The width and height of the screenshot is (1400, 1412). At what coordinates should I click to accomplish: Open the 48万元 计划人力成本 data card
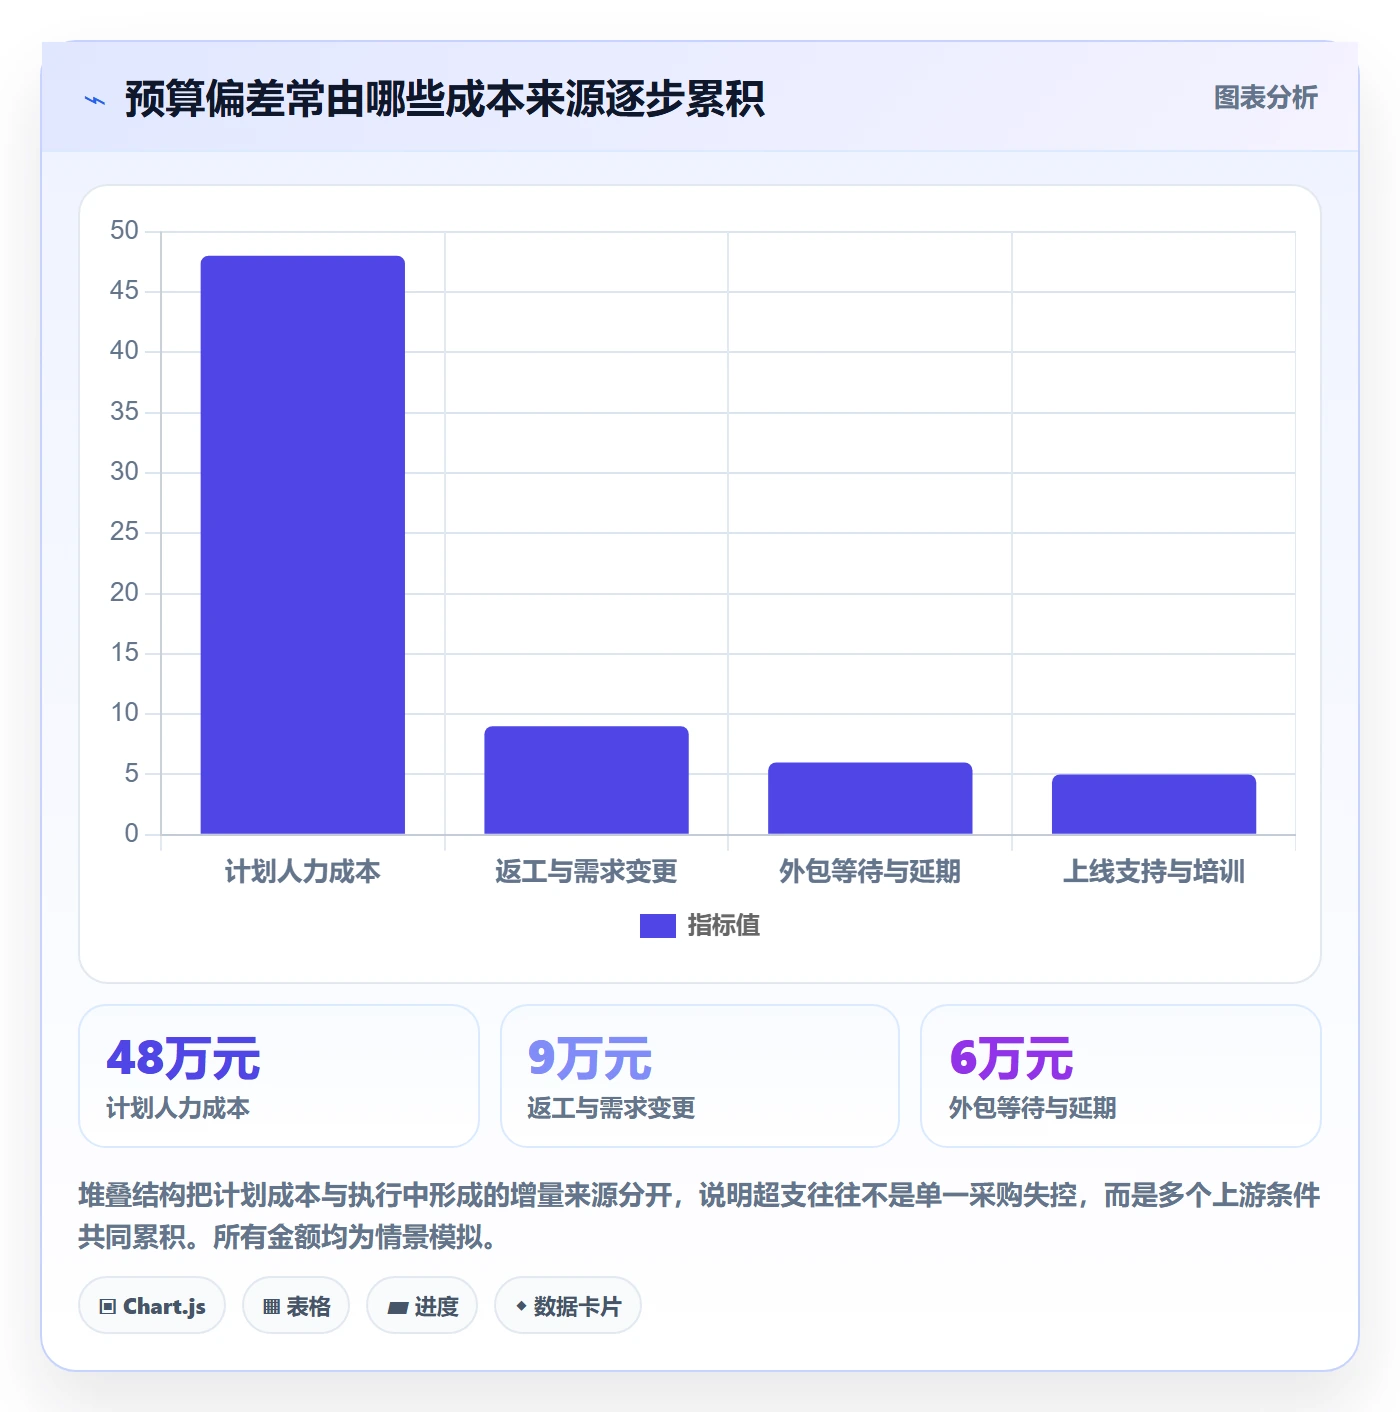[279, 1076]
